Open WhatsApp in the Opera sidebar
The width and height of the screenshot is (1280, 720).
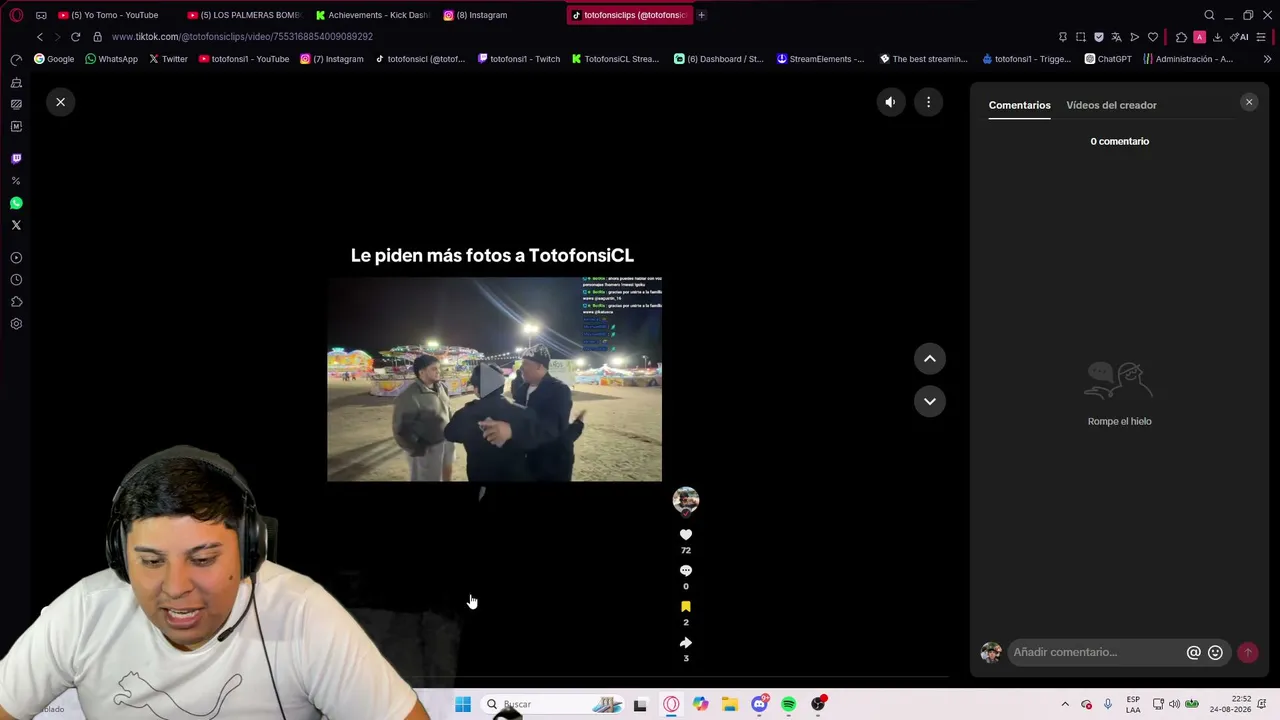pos(16,203)
